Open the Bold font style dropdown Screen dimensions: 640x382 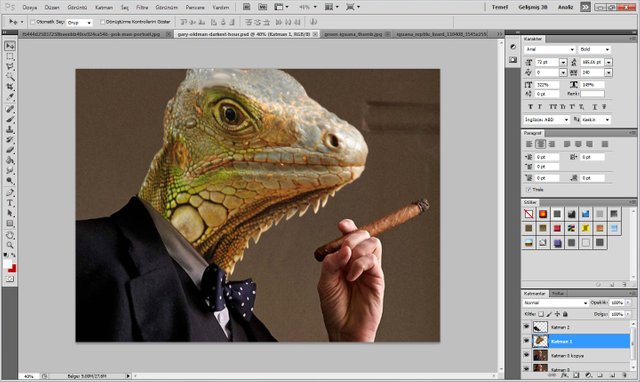[x=594, y=49]
